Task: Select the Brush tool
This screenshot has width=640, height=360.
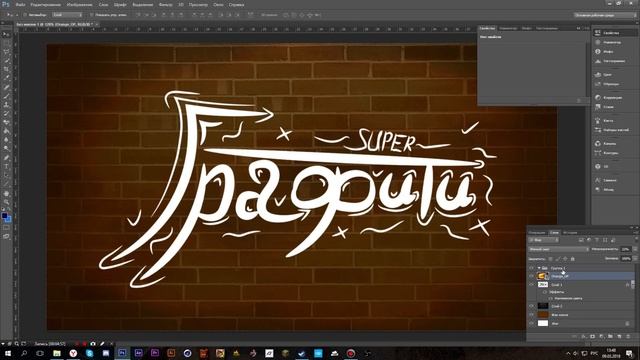Action: point(7,96)
